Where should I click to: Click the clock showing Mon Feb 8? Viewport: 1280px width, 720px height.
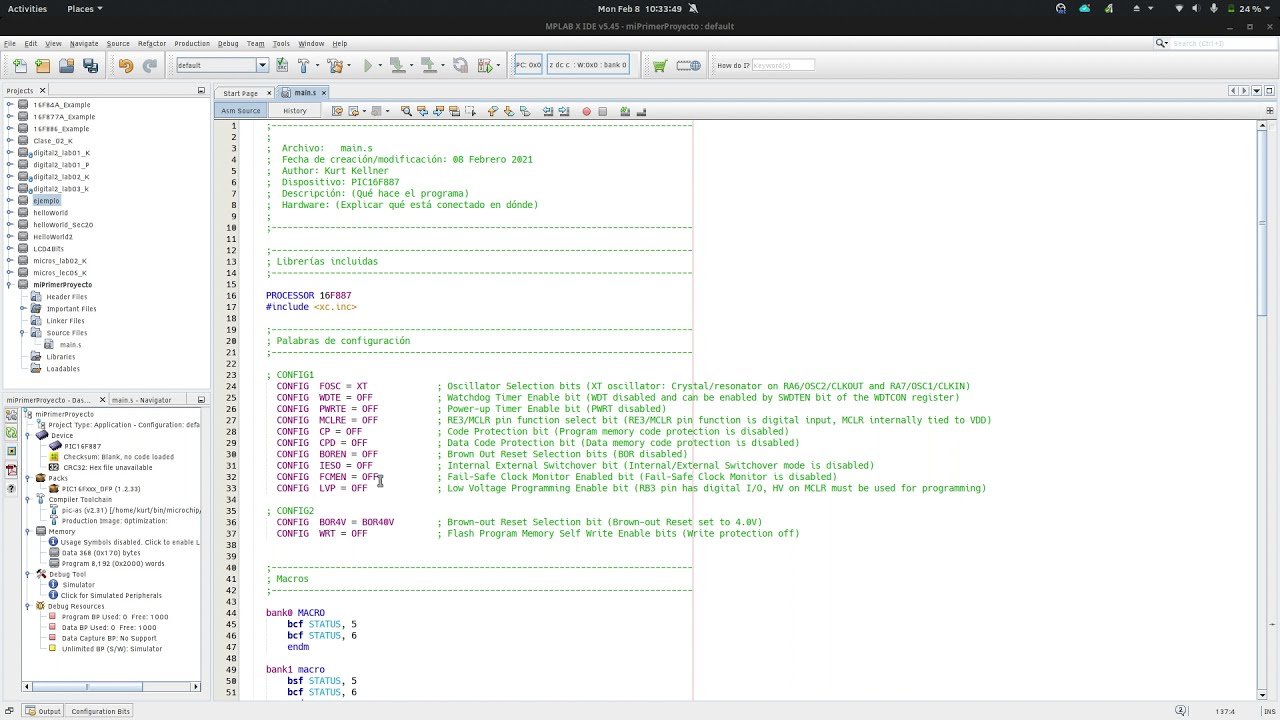coord(639,9)
